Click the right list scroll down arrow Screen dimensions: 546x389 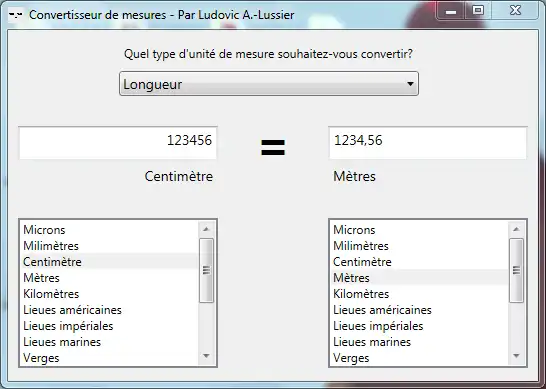(516, 356)
